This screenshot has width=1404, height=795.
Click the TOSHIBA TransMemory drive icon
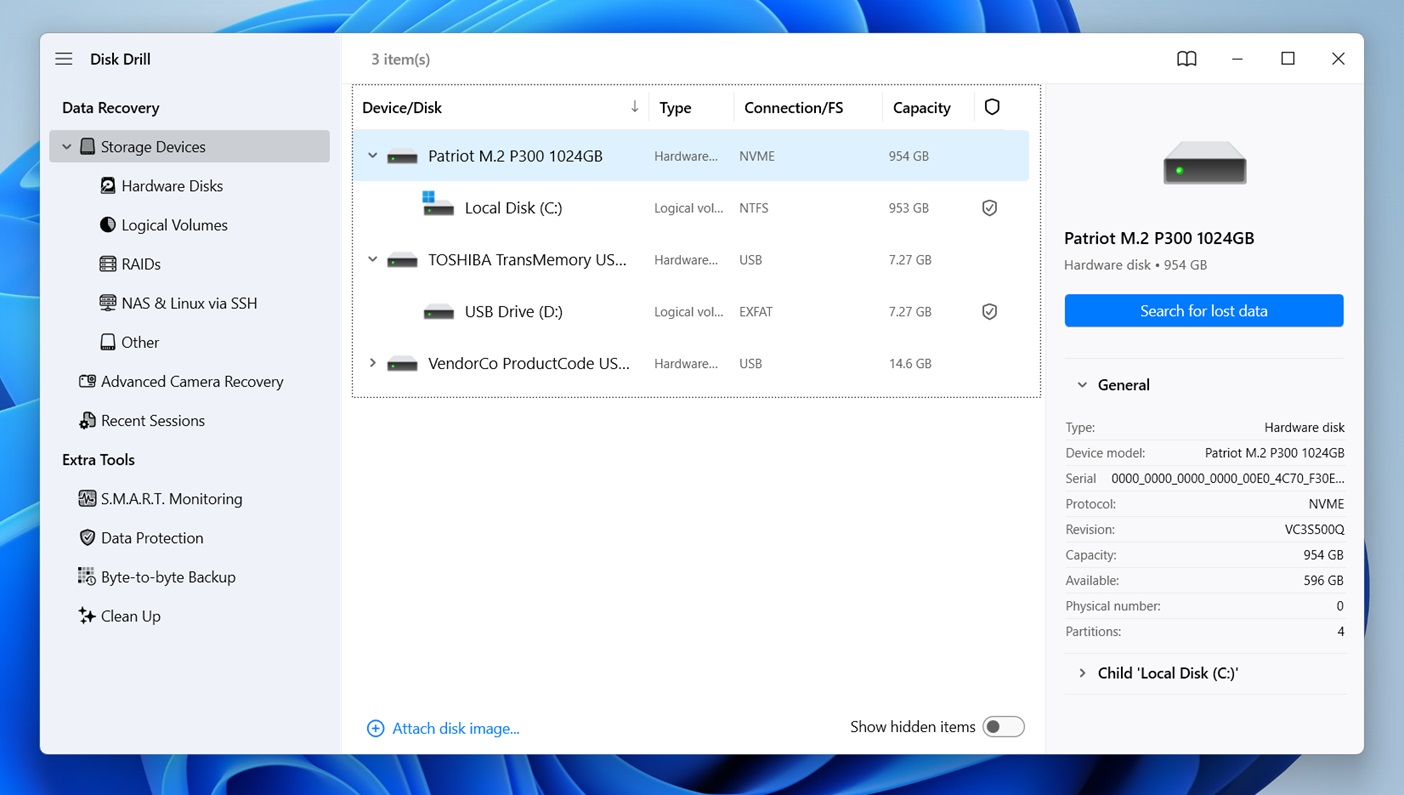pos(402,261)
